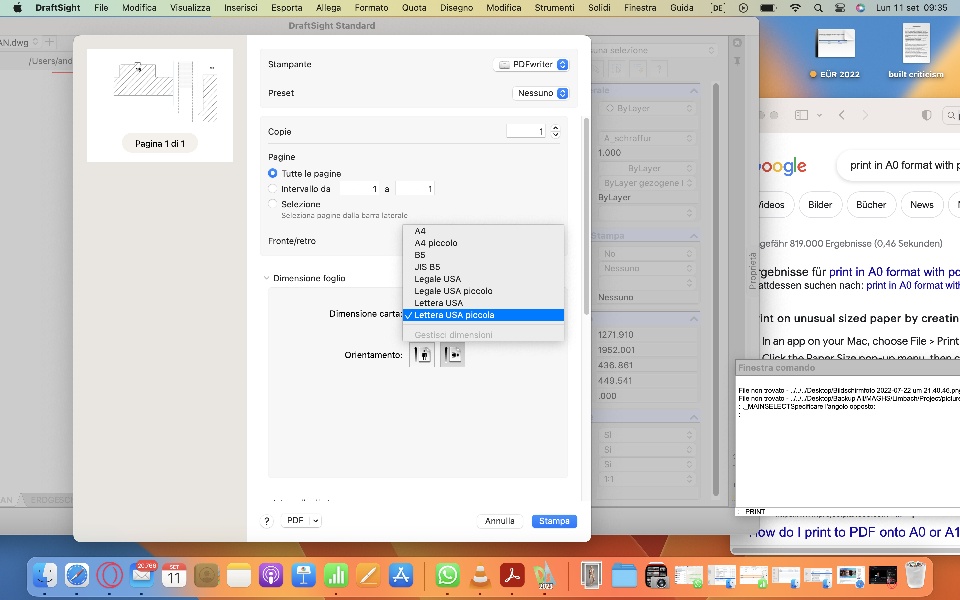This screenshot has height=600, width=960.
Task: Open Mail app in the Dock
Action: pos(142,576)
